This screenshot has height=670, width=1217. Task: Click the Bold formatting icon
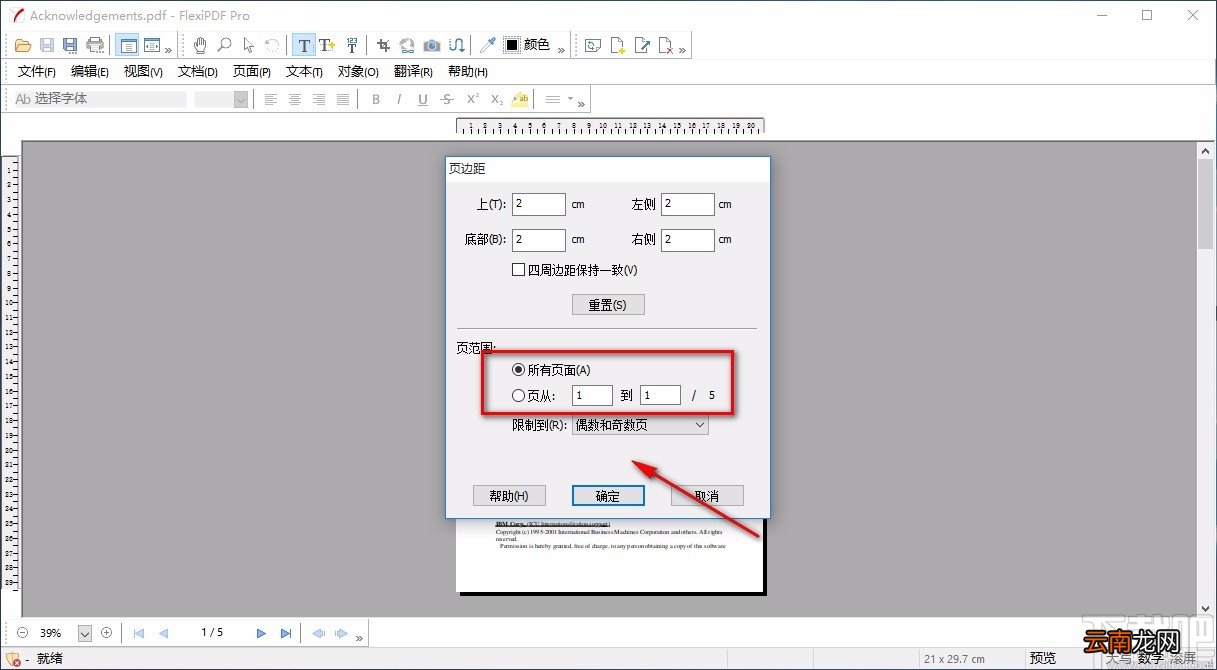(376, 99)
